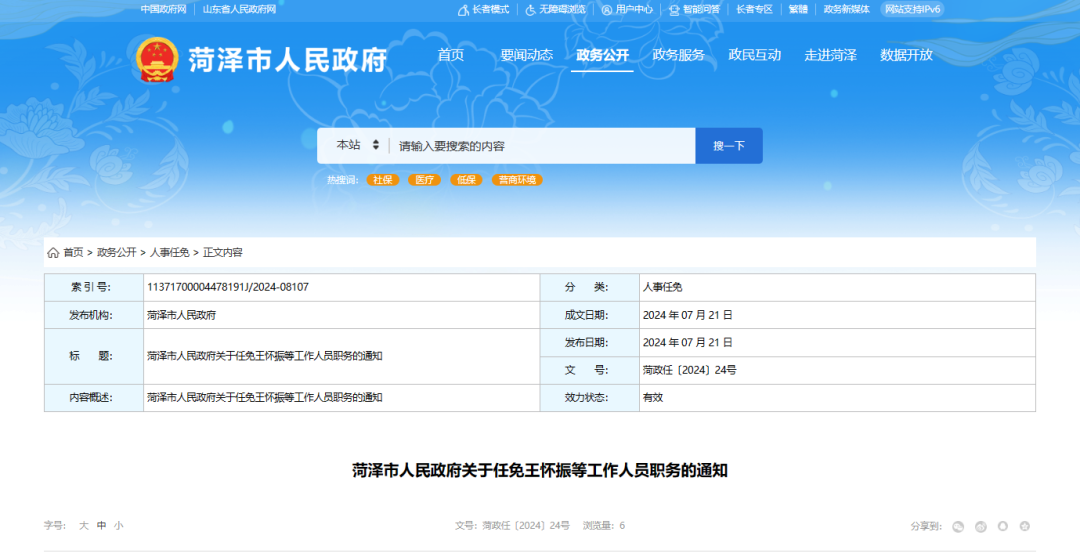This screenshot has width=1080, height=557.
Task: Select hot search tag 营商环境
Action: [517, 180]
